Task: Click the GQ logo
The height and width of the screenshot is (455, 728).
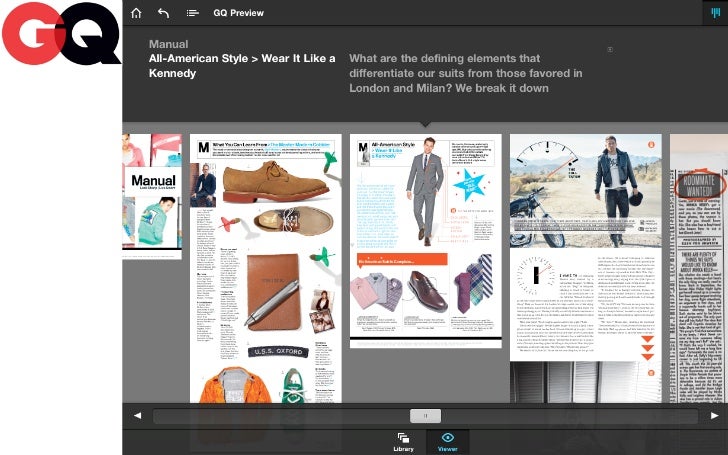Action: pyautogui.click(x=61, y=33)
